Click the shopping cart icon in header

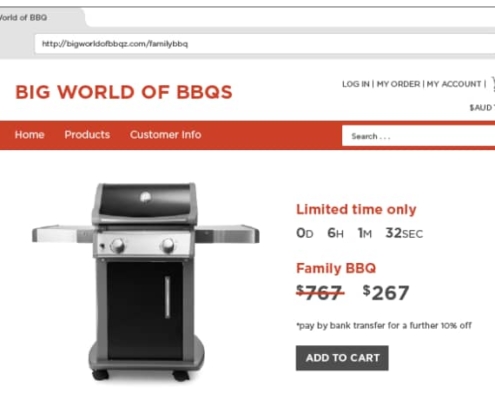coord(493,84)
